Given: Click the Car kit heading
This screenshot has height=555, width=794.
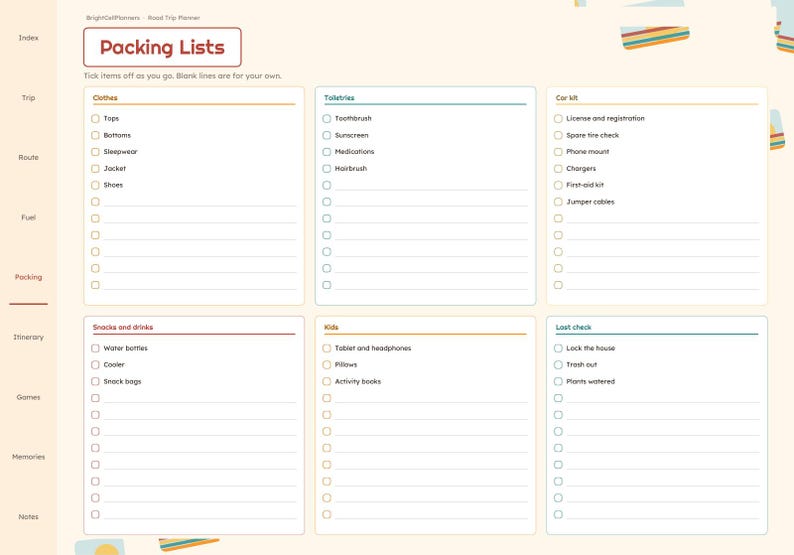Looking at the screenshot, I should click(567, 98).
